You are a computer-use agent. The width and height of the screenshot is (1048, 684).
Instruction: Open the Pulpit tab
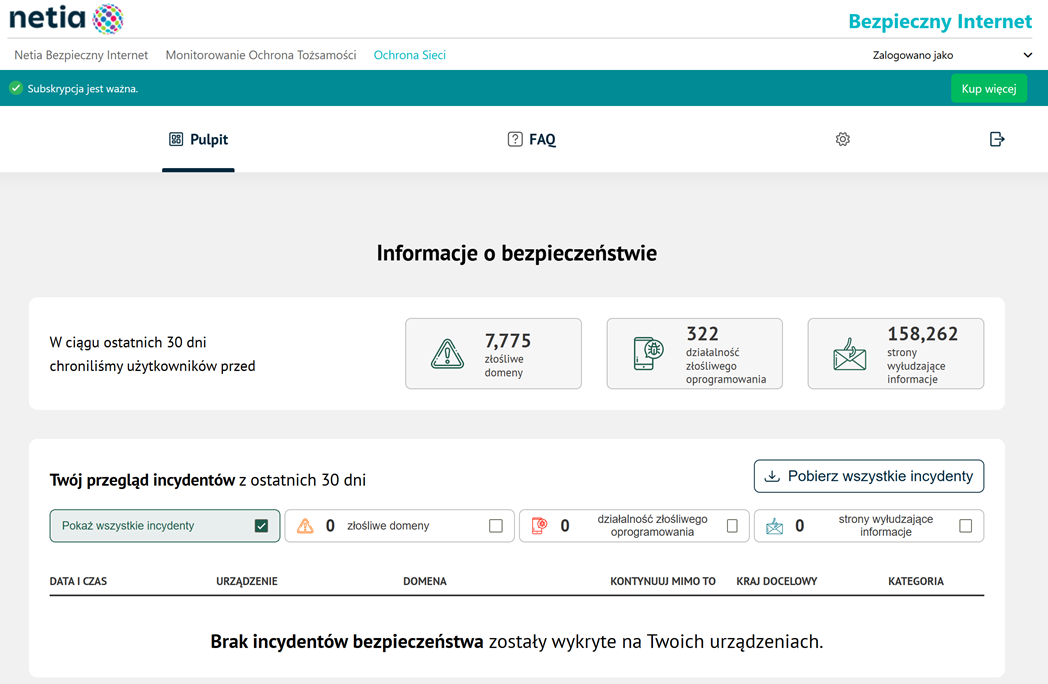click(x=199, y=140)
